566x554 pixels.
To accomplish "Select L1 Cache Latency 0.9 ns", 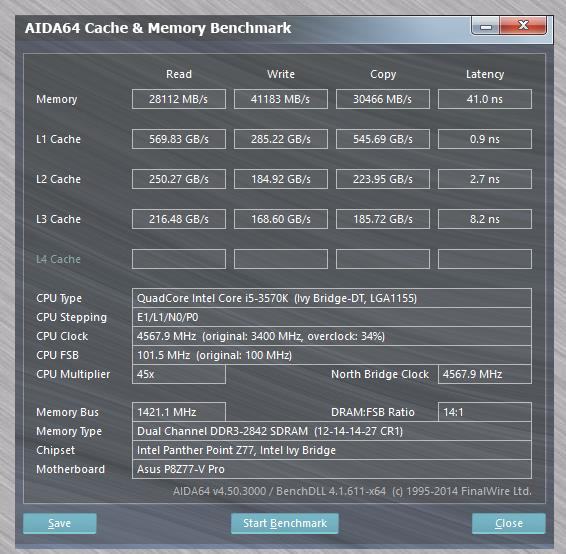I will (x=485, y=139).
